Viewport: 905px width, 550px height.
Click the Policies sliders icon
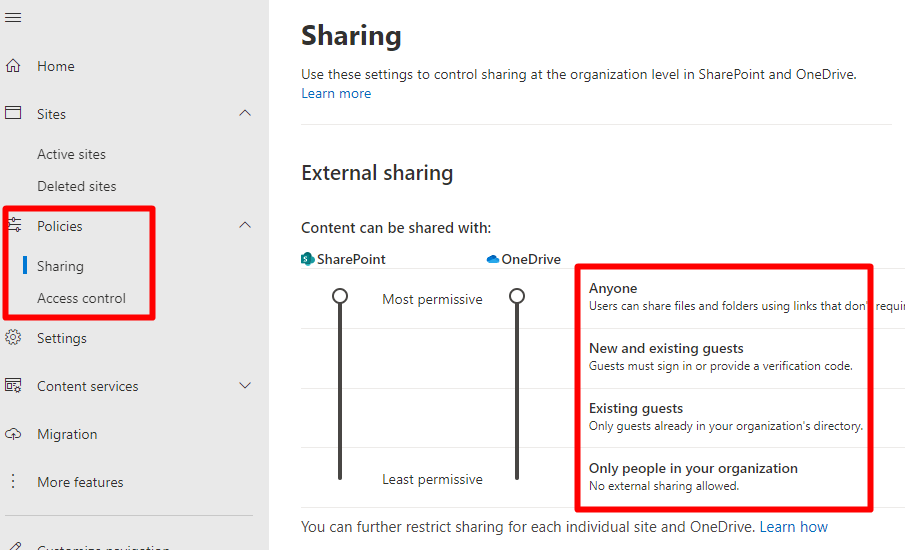pyautogui.click(x=14, y=226)
